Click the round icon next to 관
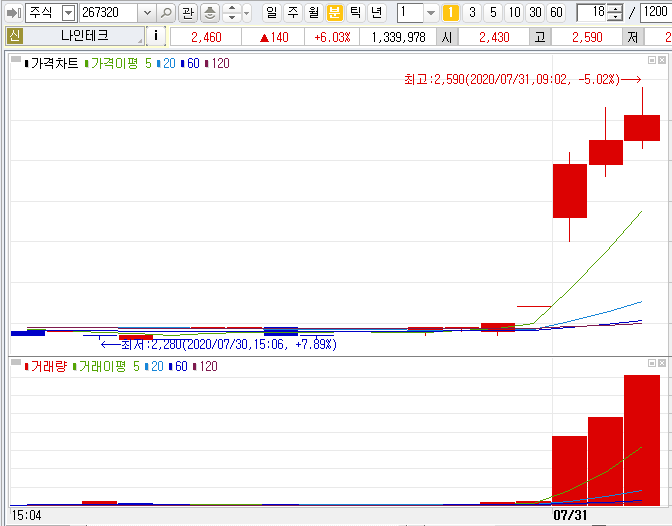This screenshot has width=672, height=526. [x=210, y=13]
